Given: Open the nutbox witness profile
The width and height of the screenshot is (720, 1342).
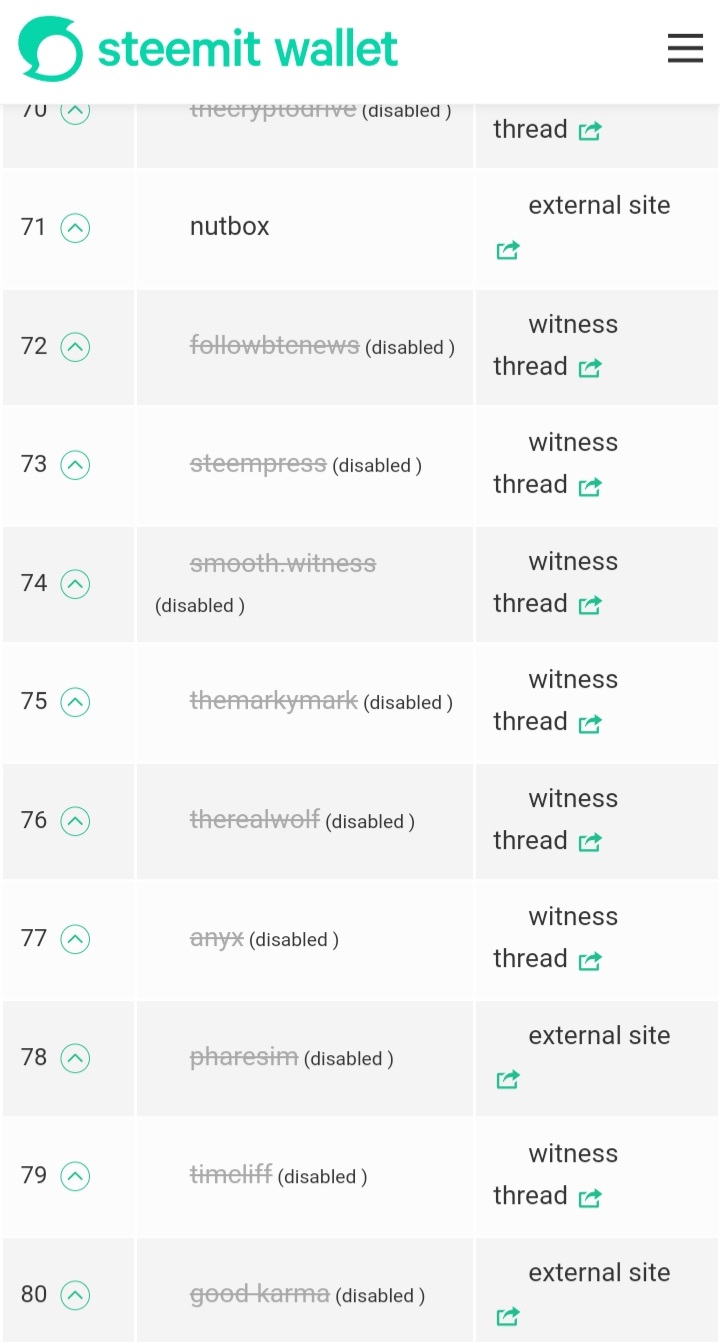Looking at the screenshot, I should (230, 227).
